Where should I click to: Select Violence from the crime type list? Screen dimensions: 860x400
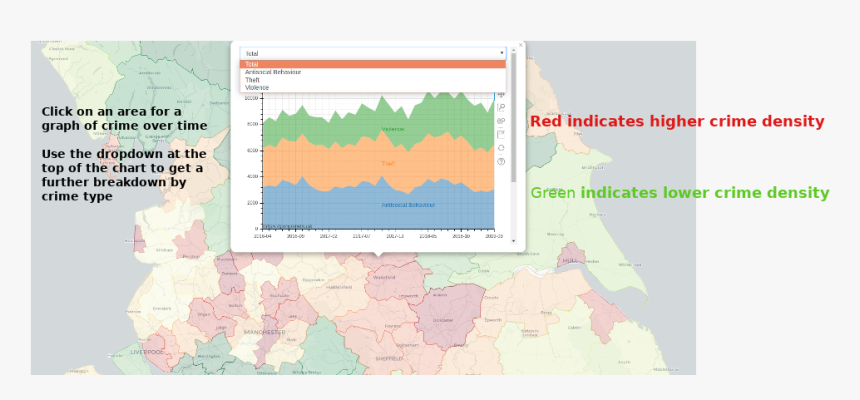[x=373, y=87]
